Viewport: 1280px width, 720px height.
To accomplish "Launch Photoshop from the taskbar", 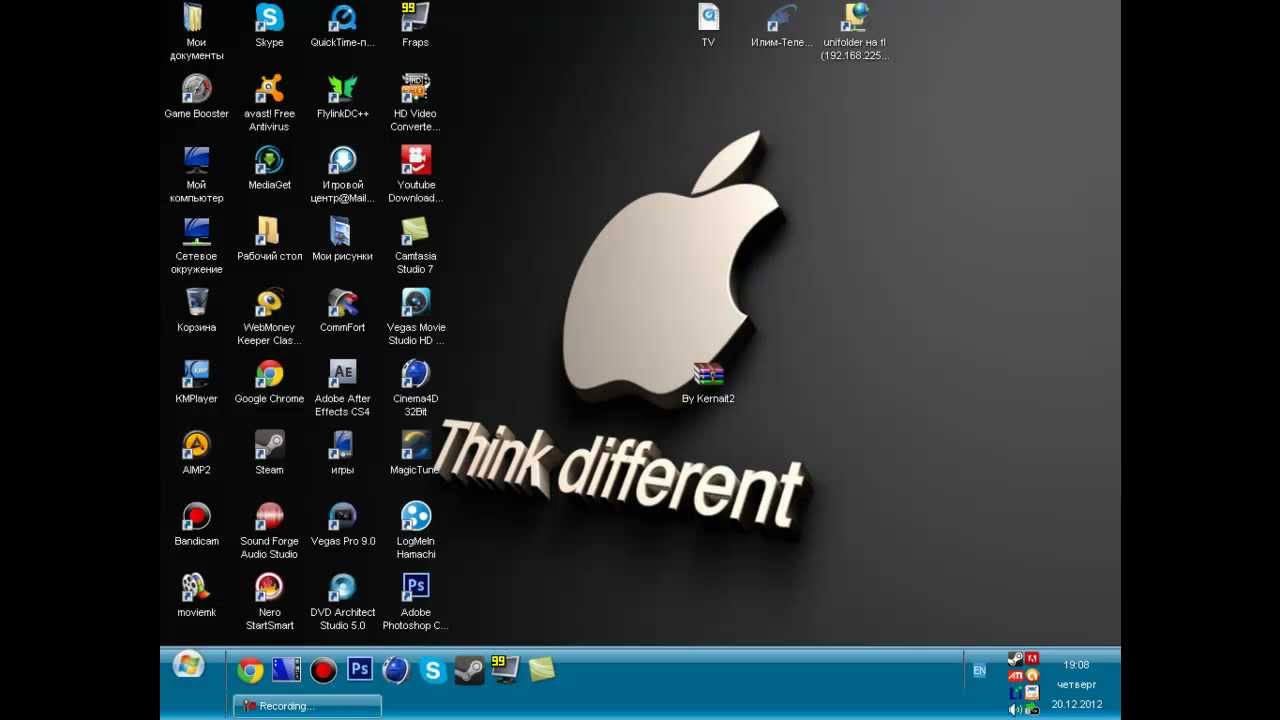I will 360,669.
